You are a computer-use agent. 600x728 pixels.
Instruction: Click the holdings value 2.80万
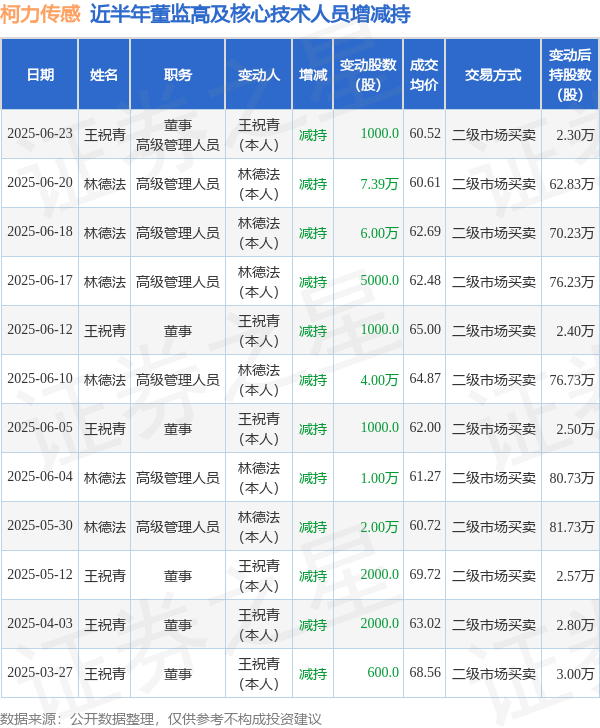tap(575, 625)
